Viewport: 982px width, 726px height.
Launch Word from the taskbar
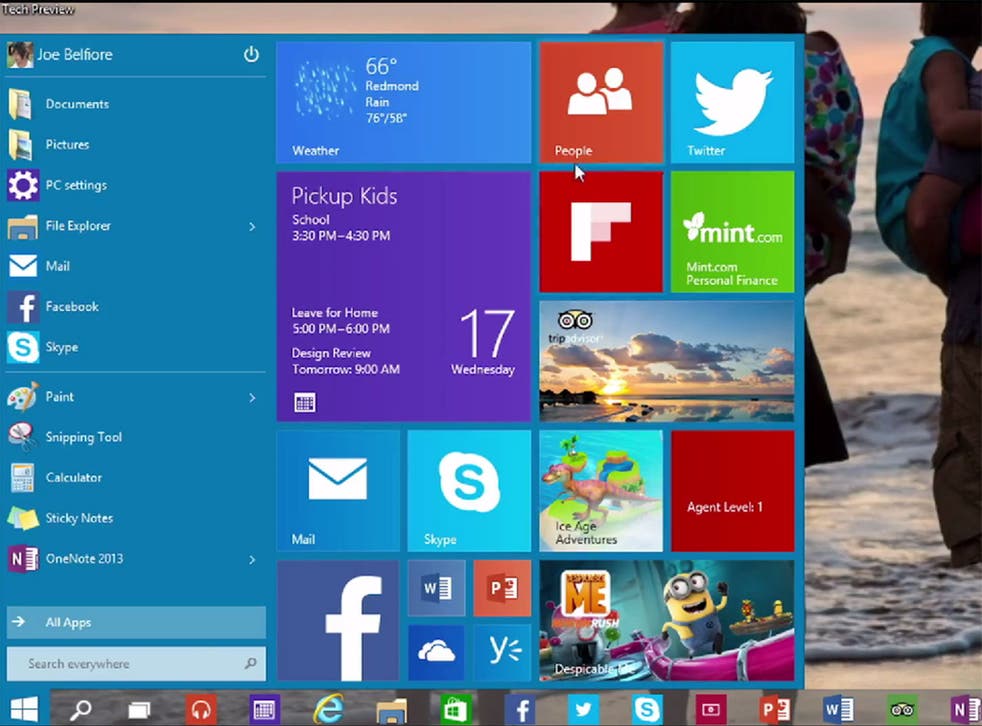tap(838, 709)
